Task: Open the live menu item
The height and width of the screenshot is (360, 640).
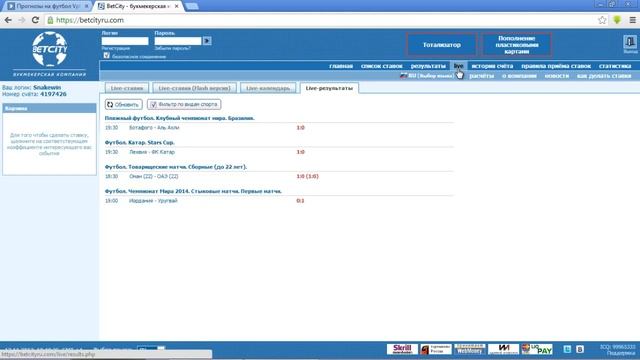Action: 458,66
